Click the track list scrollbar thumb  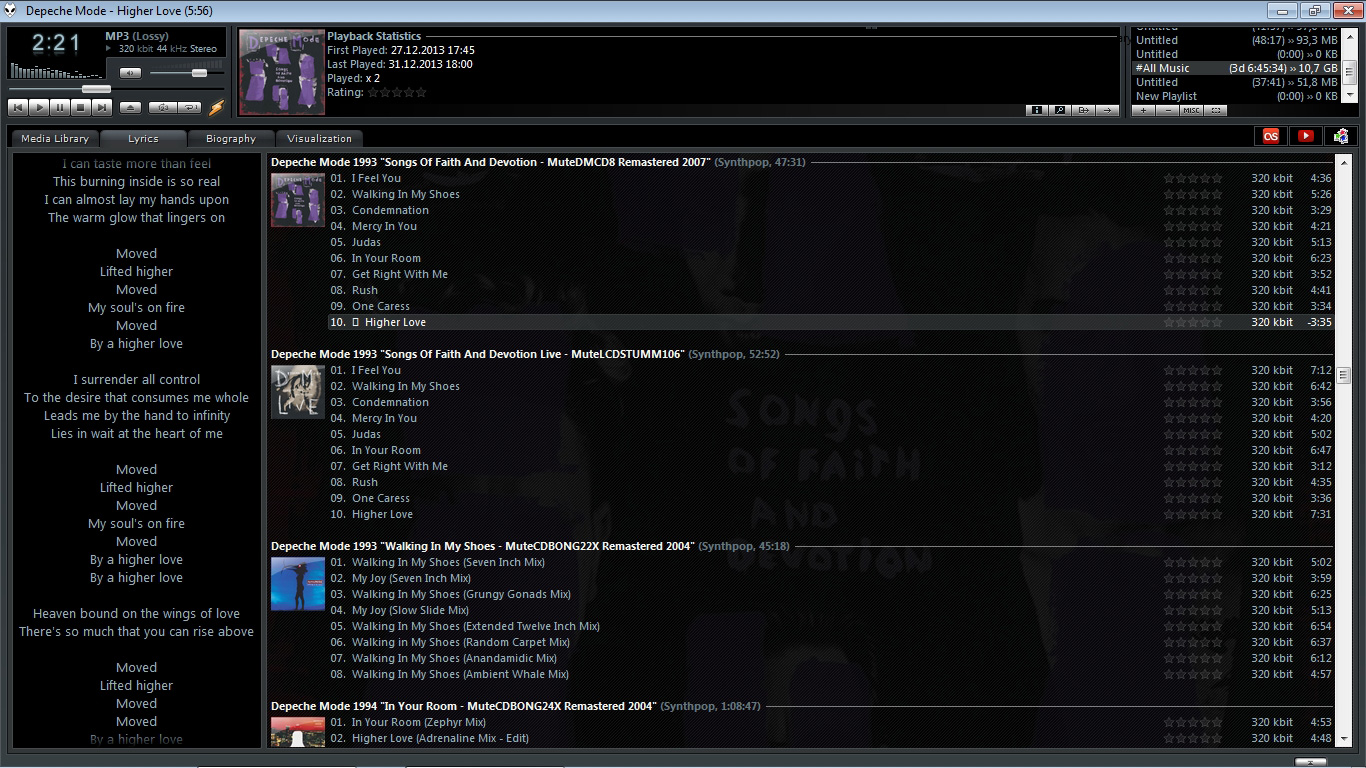tap(1343, 375)
